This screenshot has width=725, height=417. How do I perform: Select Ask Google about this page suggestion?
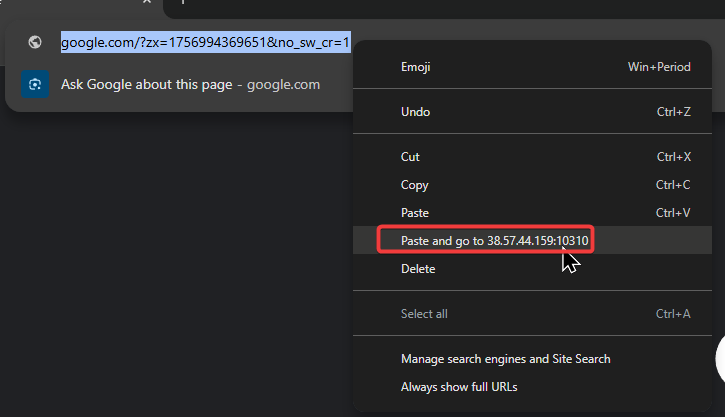click(x=179, y=84)
